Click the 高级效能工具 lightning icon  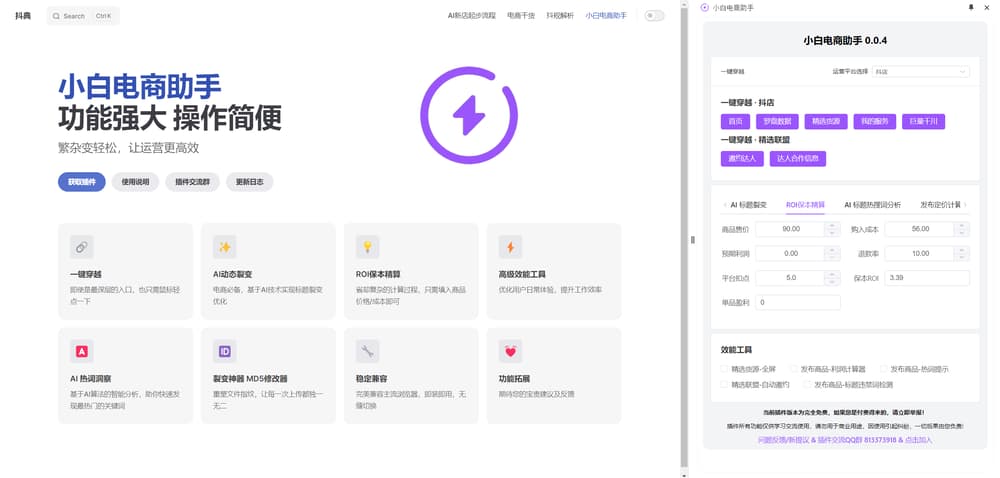point(511,247)
